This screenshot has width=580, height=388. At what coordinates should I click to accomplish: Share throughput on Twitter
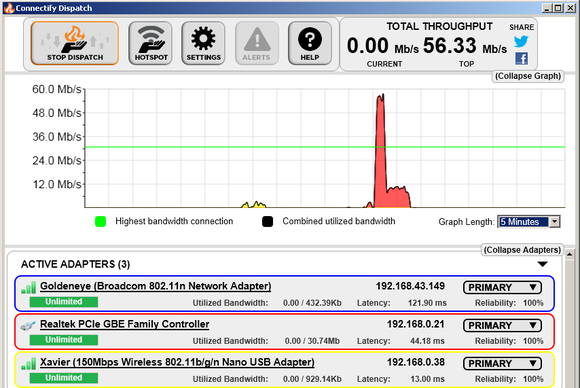pyautogui.click(x=521, y=41)
